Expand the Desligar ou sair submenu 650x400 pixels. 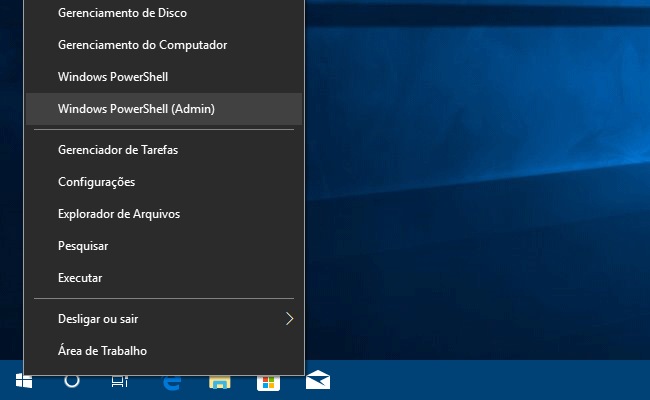click(x=164, y=319)
